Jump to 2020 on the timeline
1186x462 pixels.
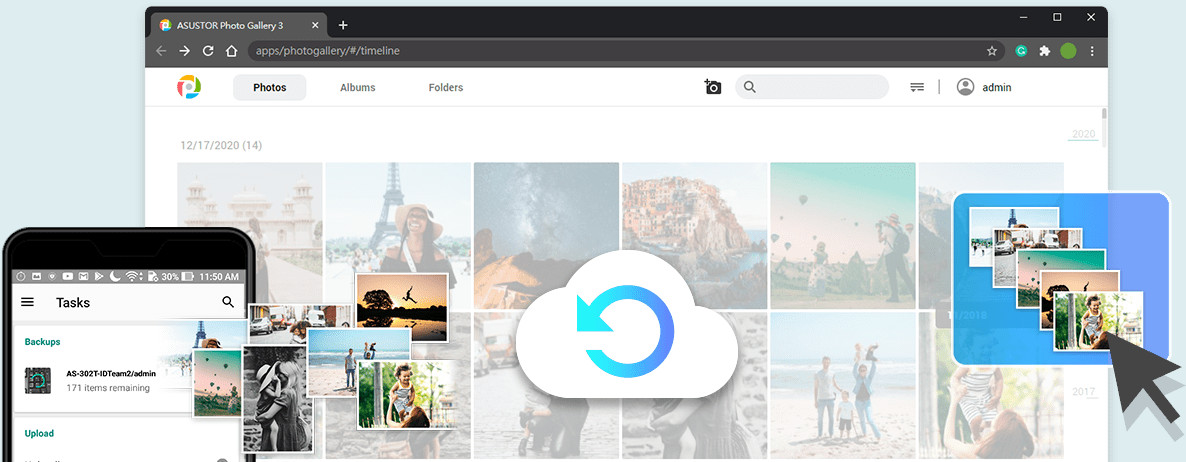point(1083,135)
